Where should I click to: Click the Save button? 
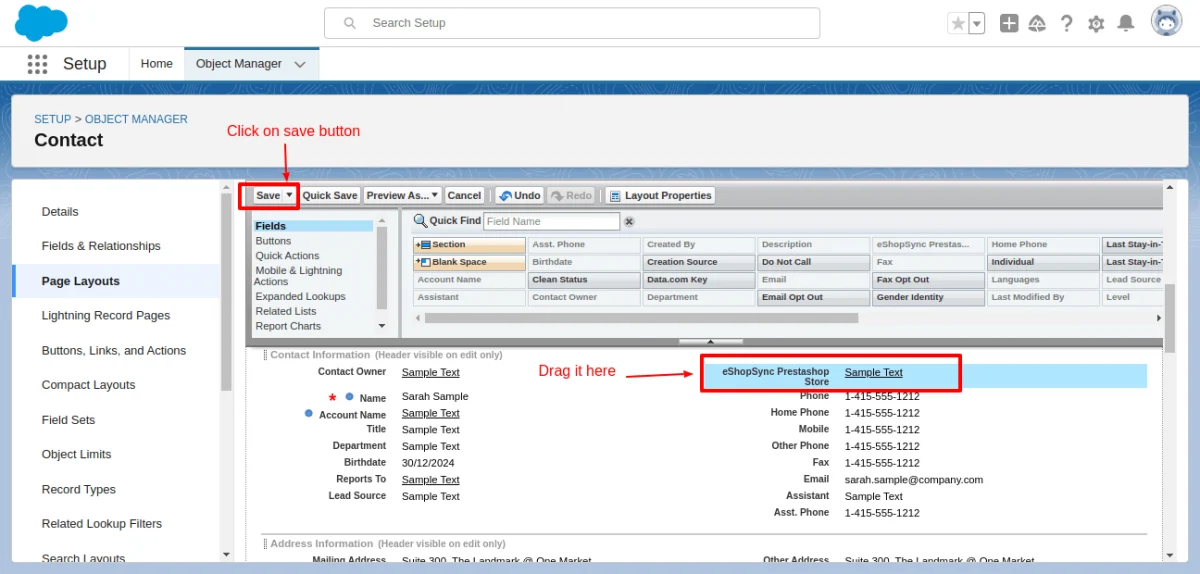pyautogui.click(x=267, y=196)
